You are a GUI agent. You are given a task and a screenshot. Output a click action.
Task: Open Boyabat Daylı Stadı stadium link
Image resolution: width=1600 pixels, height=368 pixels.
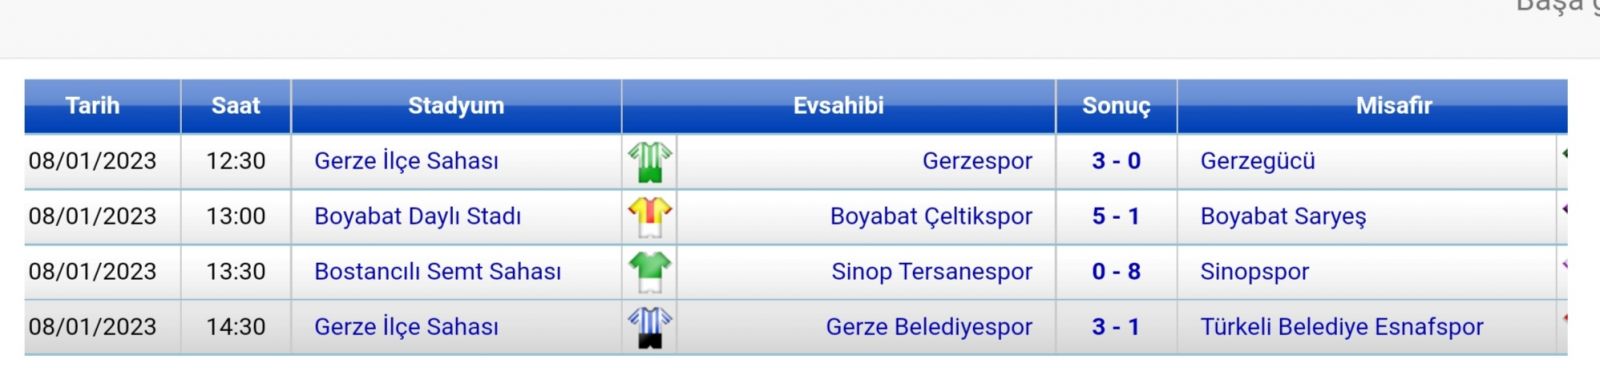click(417, 216)
